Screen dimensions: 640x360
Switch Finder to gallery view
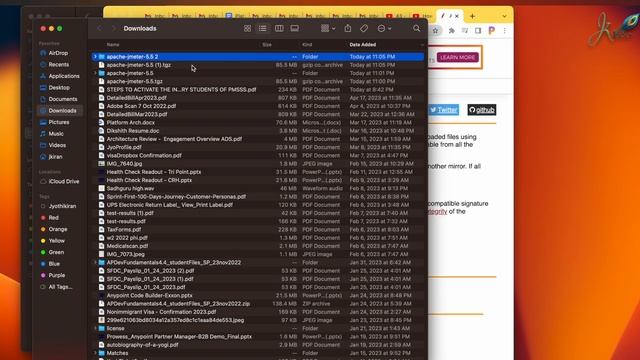[x=294, y=29]
